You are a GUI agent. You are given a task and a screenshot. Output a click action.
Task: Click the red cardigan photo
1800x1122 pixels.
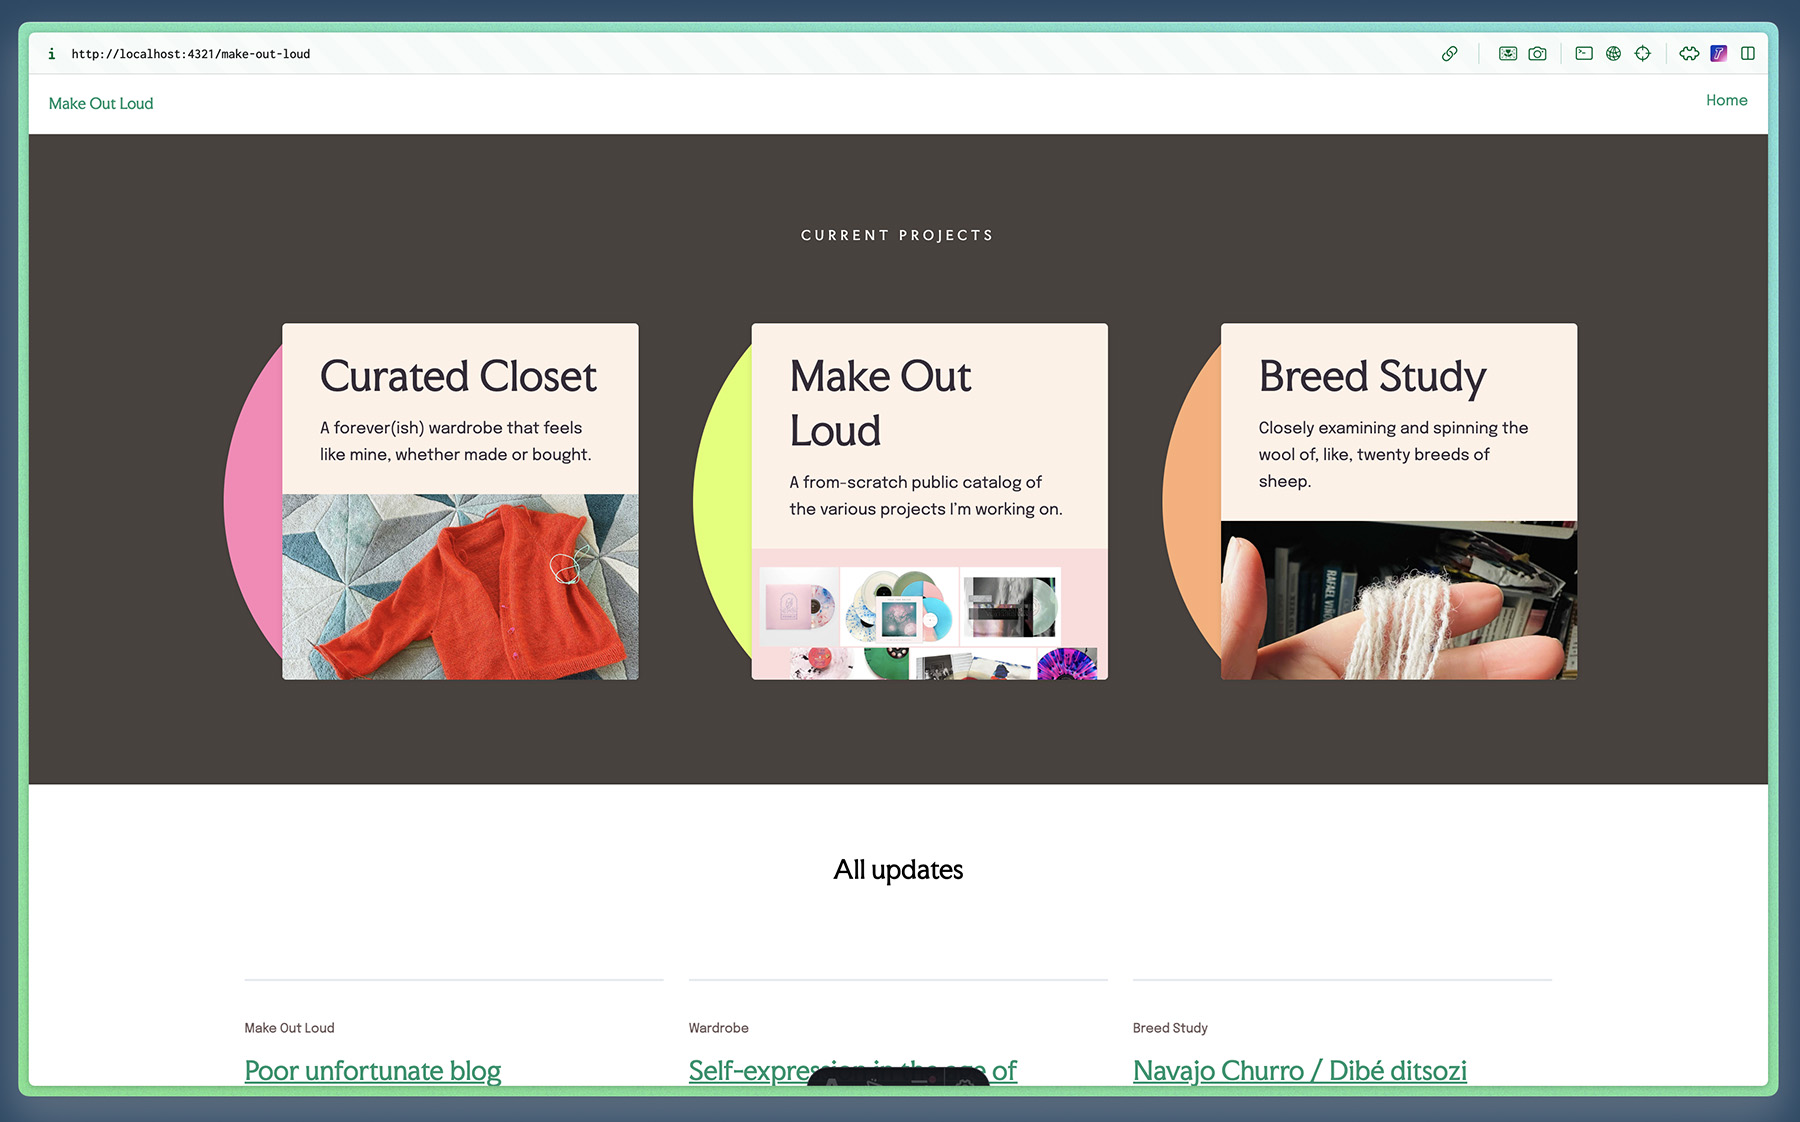coord(460,586)
